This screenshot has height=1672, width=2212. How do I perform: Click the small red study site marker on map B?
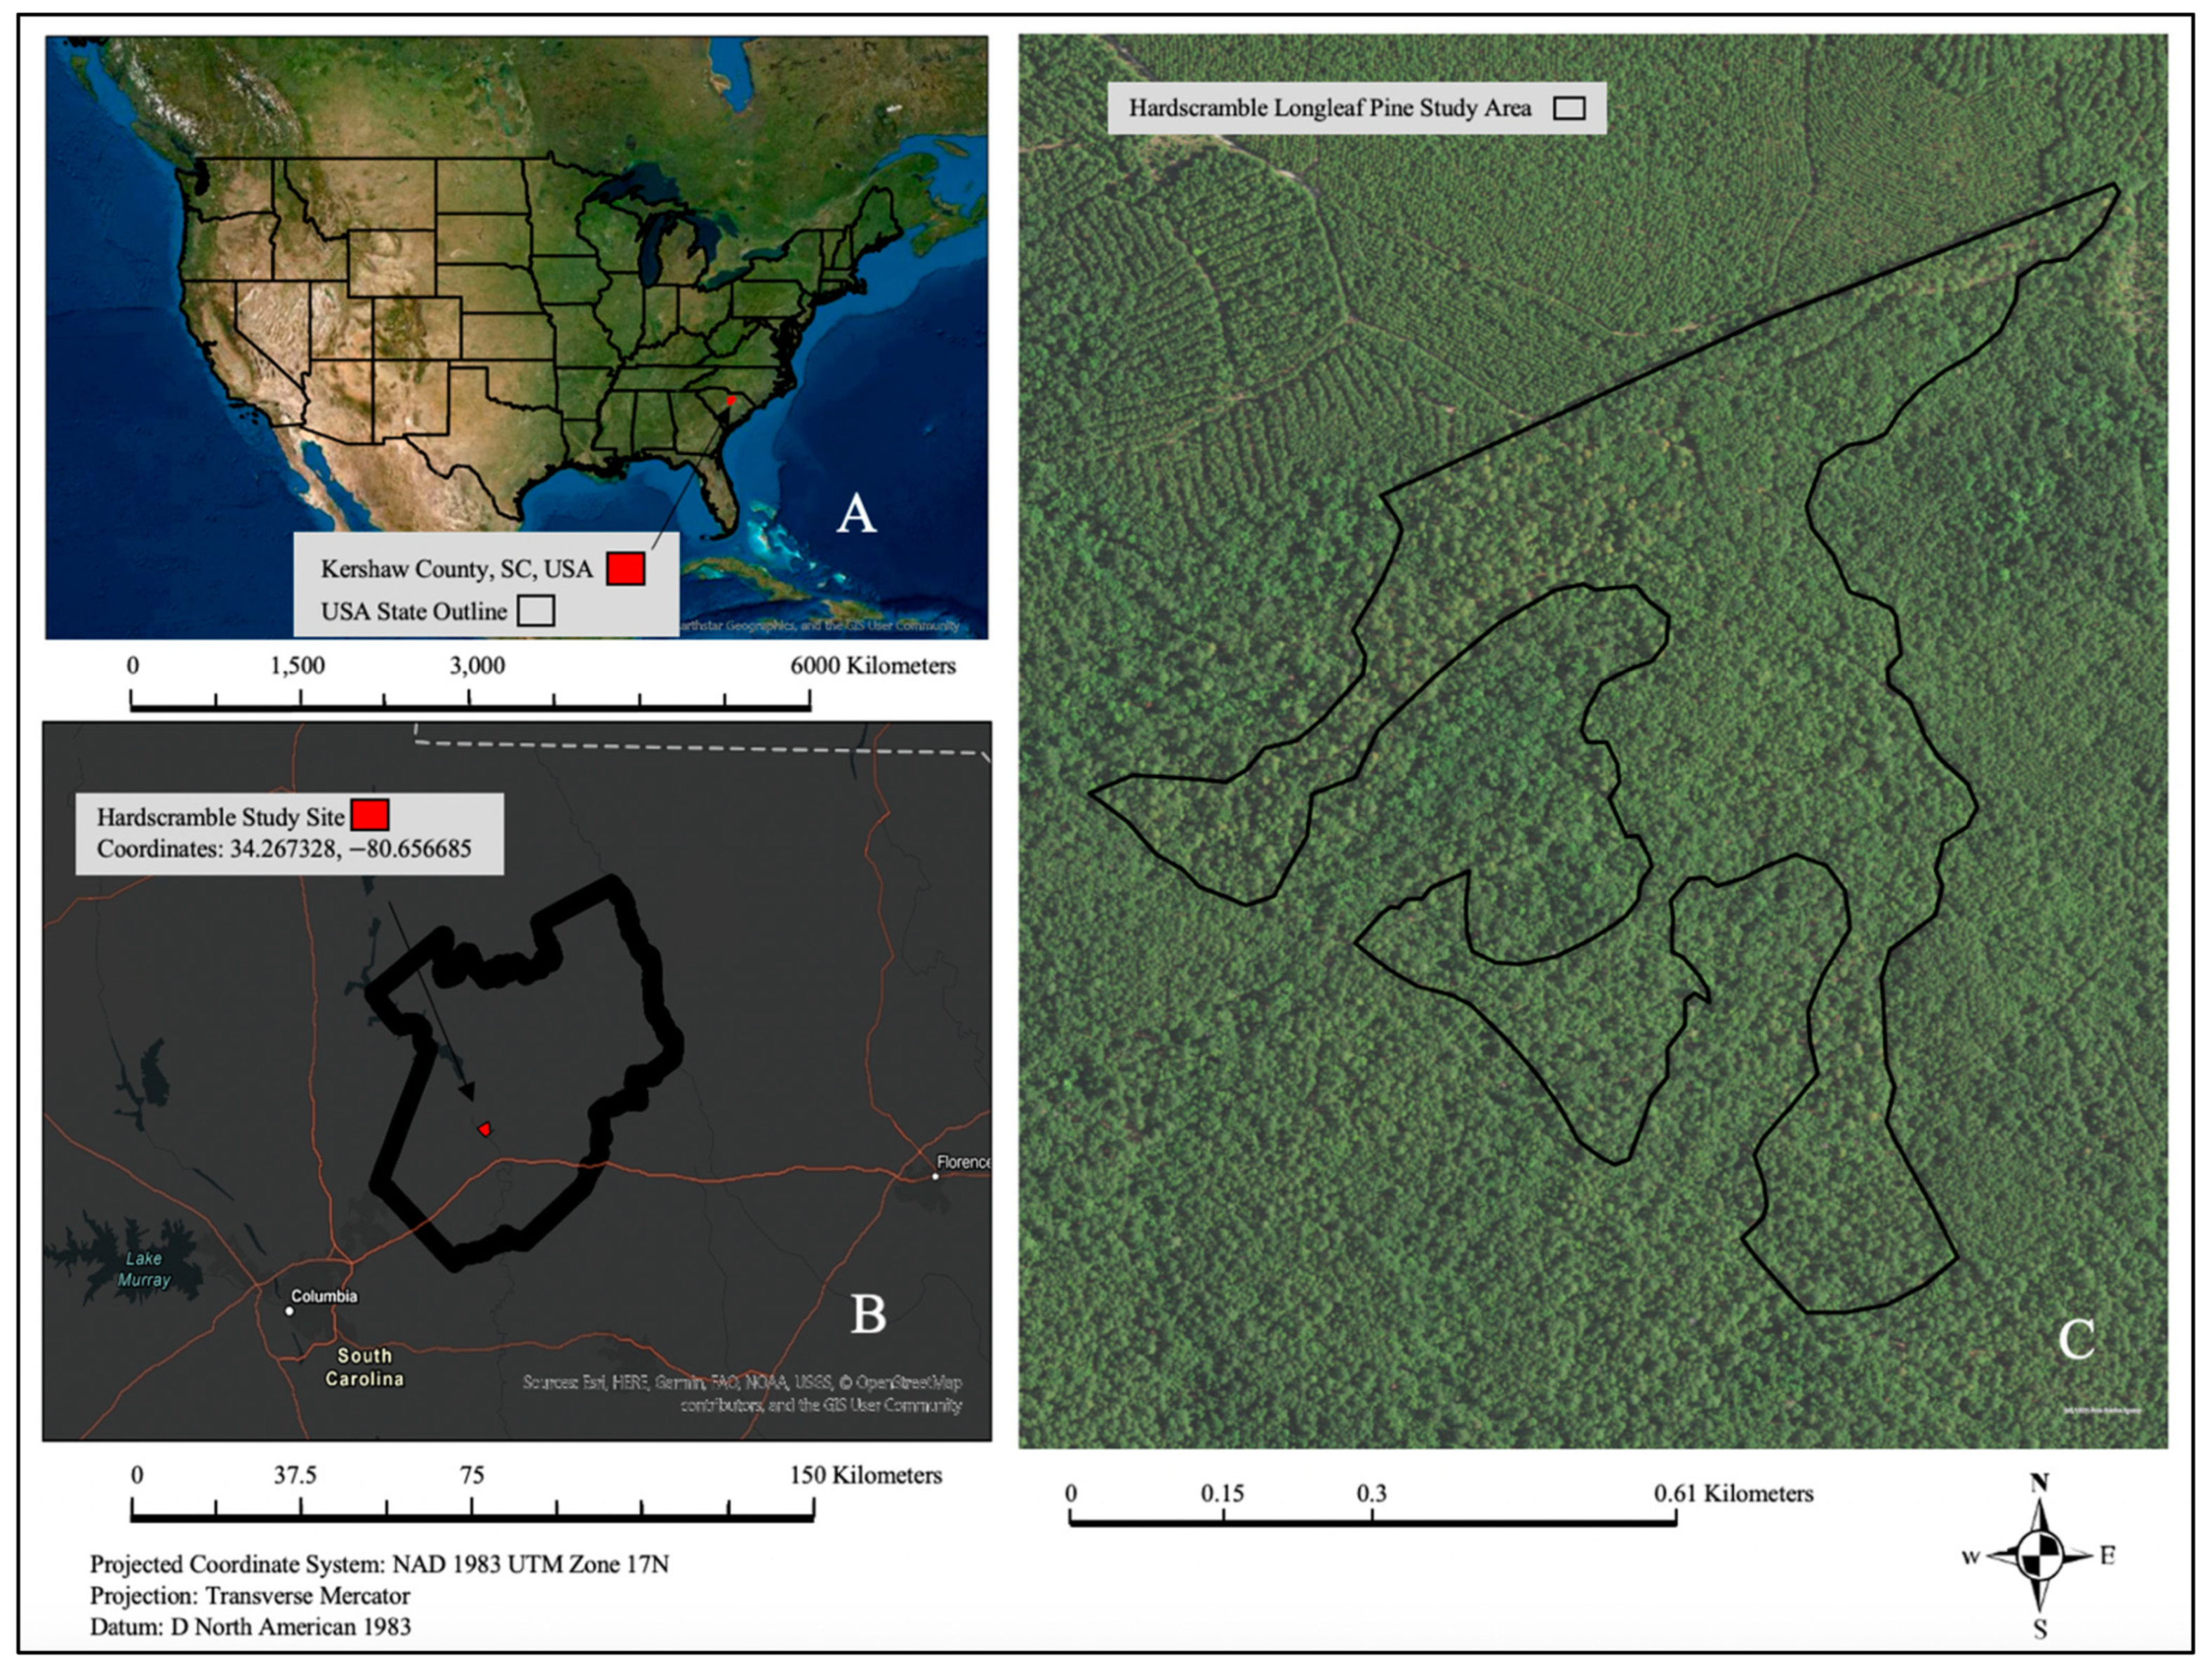[x=485, y=1129]
